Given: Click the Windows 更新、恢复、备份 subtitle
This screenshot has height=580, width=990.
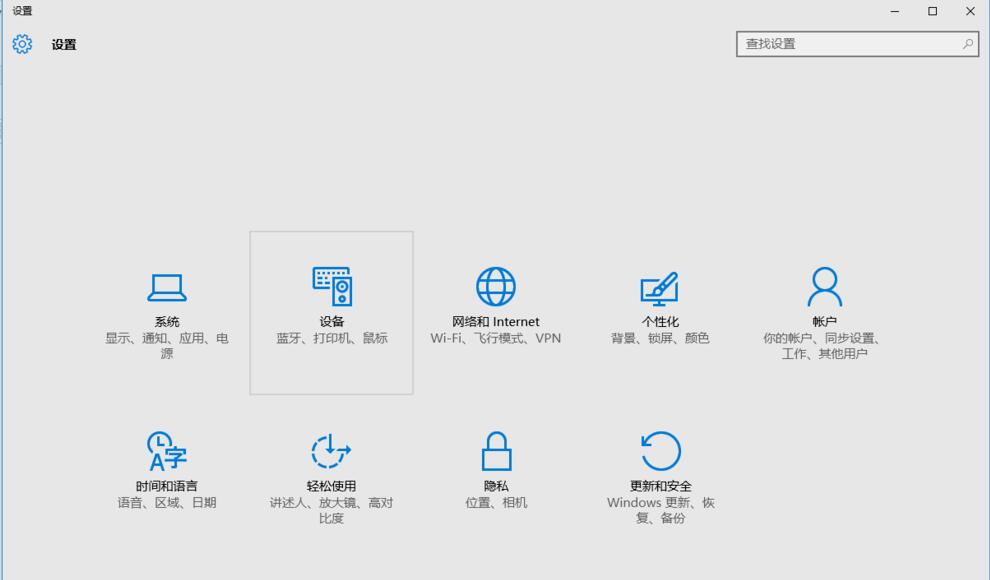Looking at the screenshot, I should click(x=660, y=511).
